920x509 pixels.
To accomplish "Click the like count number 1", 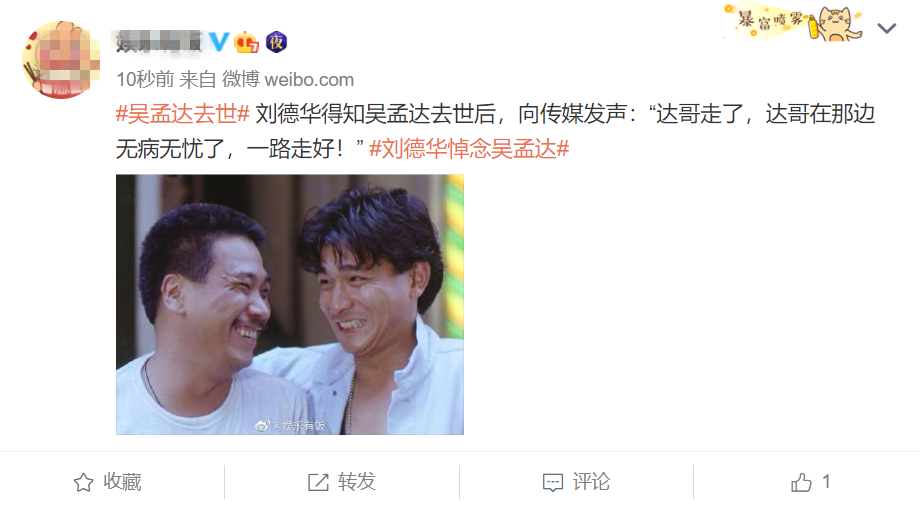I will point(826,482).
